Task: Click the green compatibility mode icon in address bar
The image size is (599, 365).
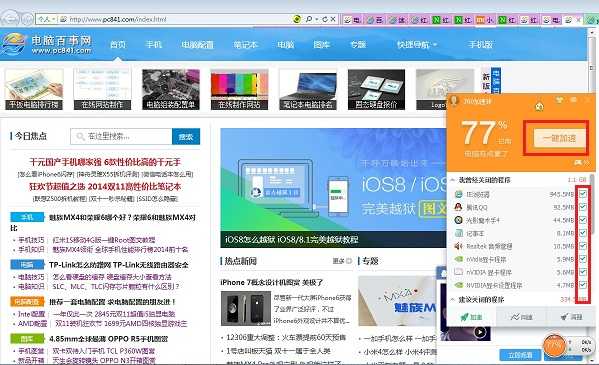Action: (x=297, y=19)
